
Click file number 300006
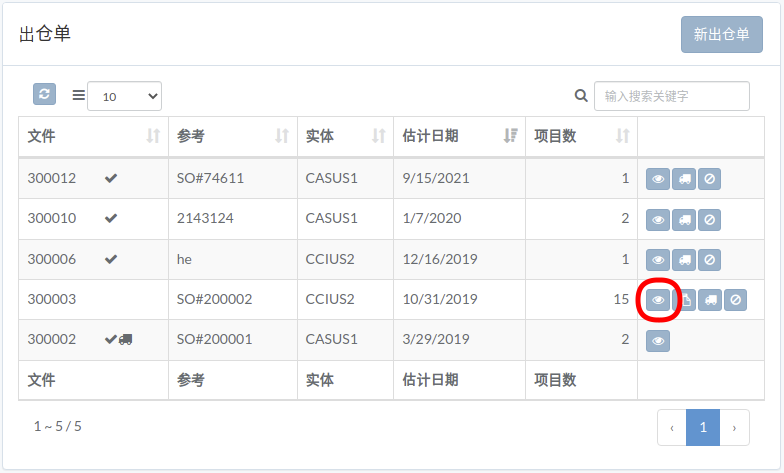click(52, 260)
